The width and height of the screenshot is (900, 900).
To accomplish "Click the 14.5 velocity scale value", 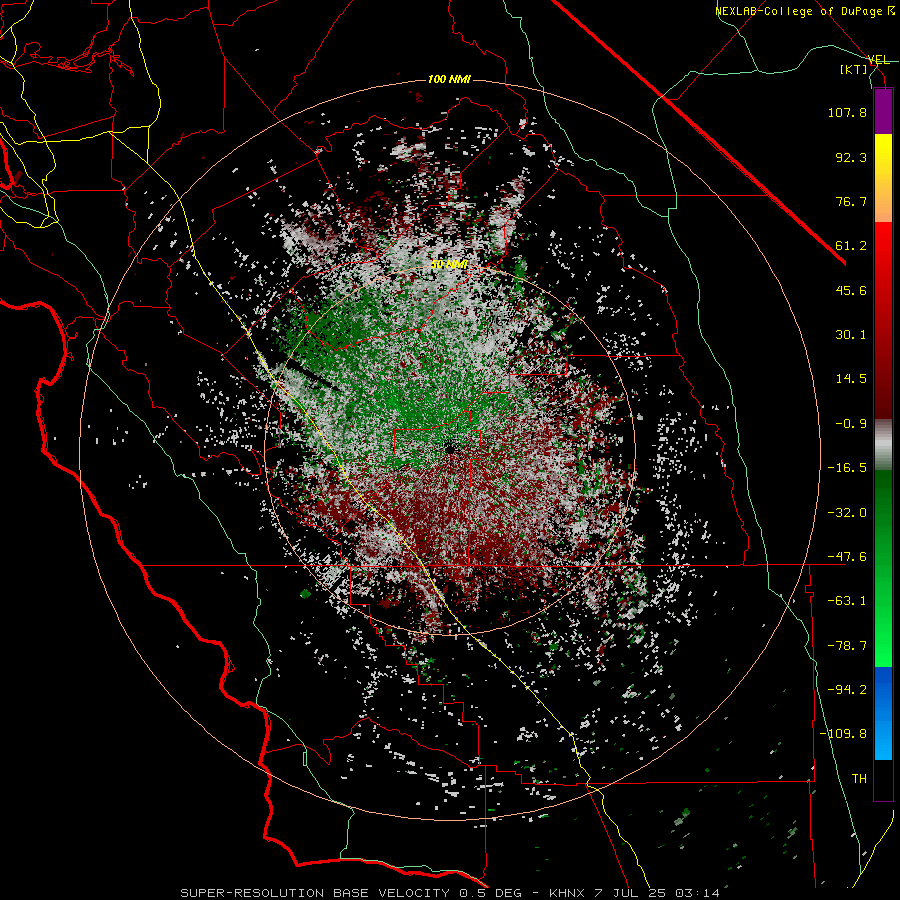I will coord(851,379).
